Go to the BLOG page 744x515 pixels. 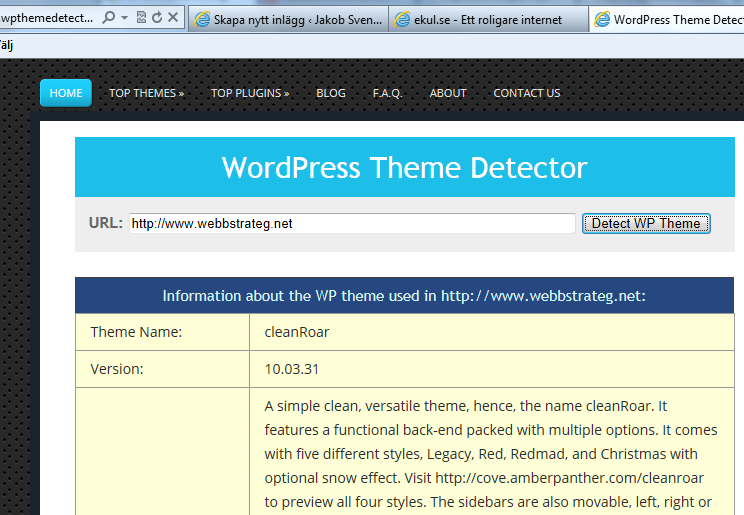click(x=331, y=93)
